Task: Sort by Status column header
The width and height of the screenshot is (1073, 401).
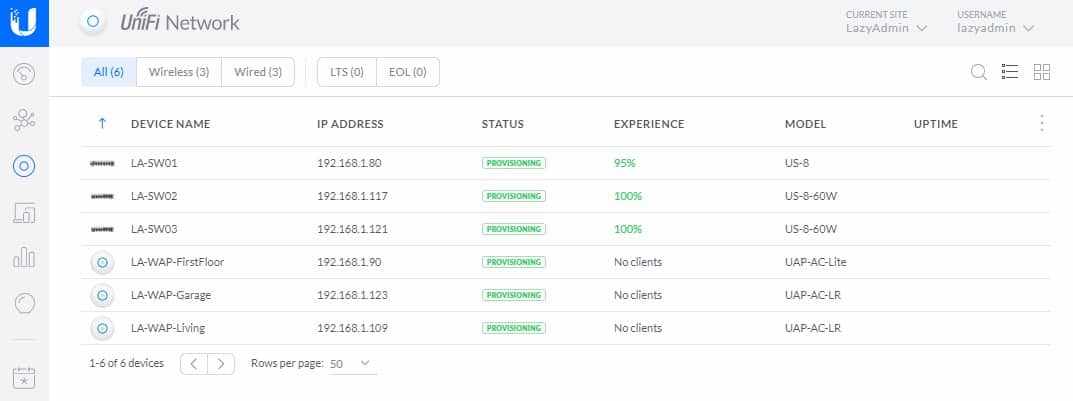Action: (x=502, y=124)
